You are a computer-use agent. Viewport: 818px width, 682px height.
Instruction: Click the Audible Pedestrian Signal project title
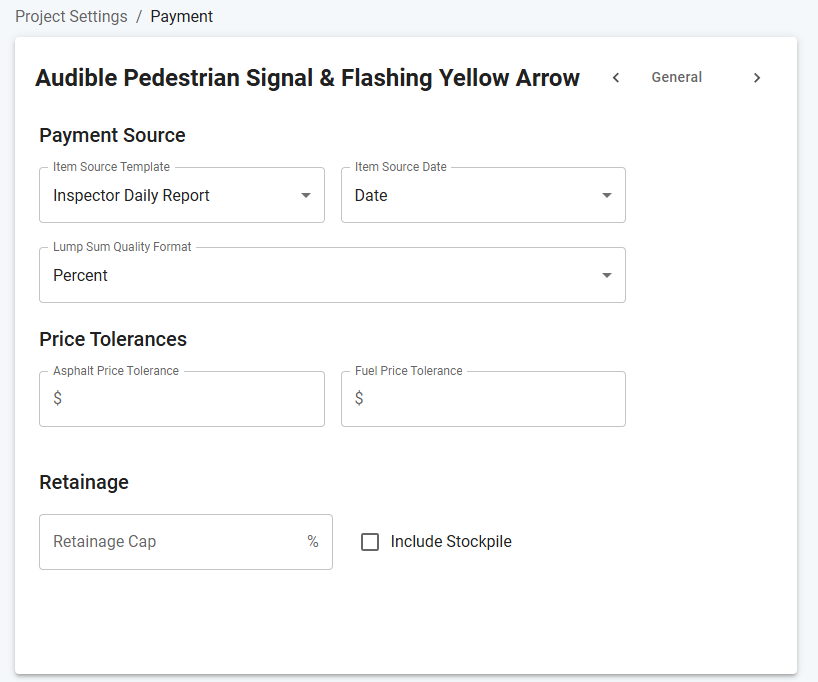[307, 78]
